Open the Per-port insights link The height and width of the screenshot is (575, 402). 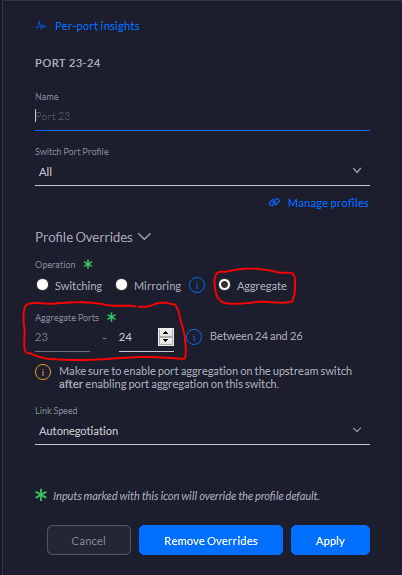coord(97,26)
